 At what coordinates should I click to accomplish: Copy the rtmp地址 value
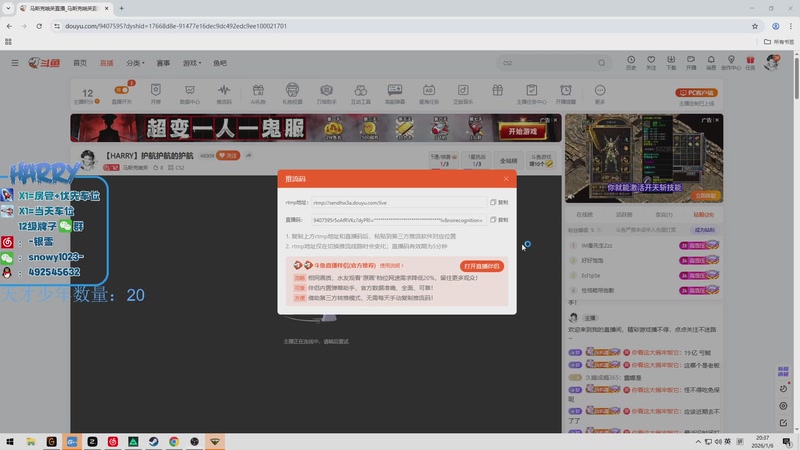(498, 203)
